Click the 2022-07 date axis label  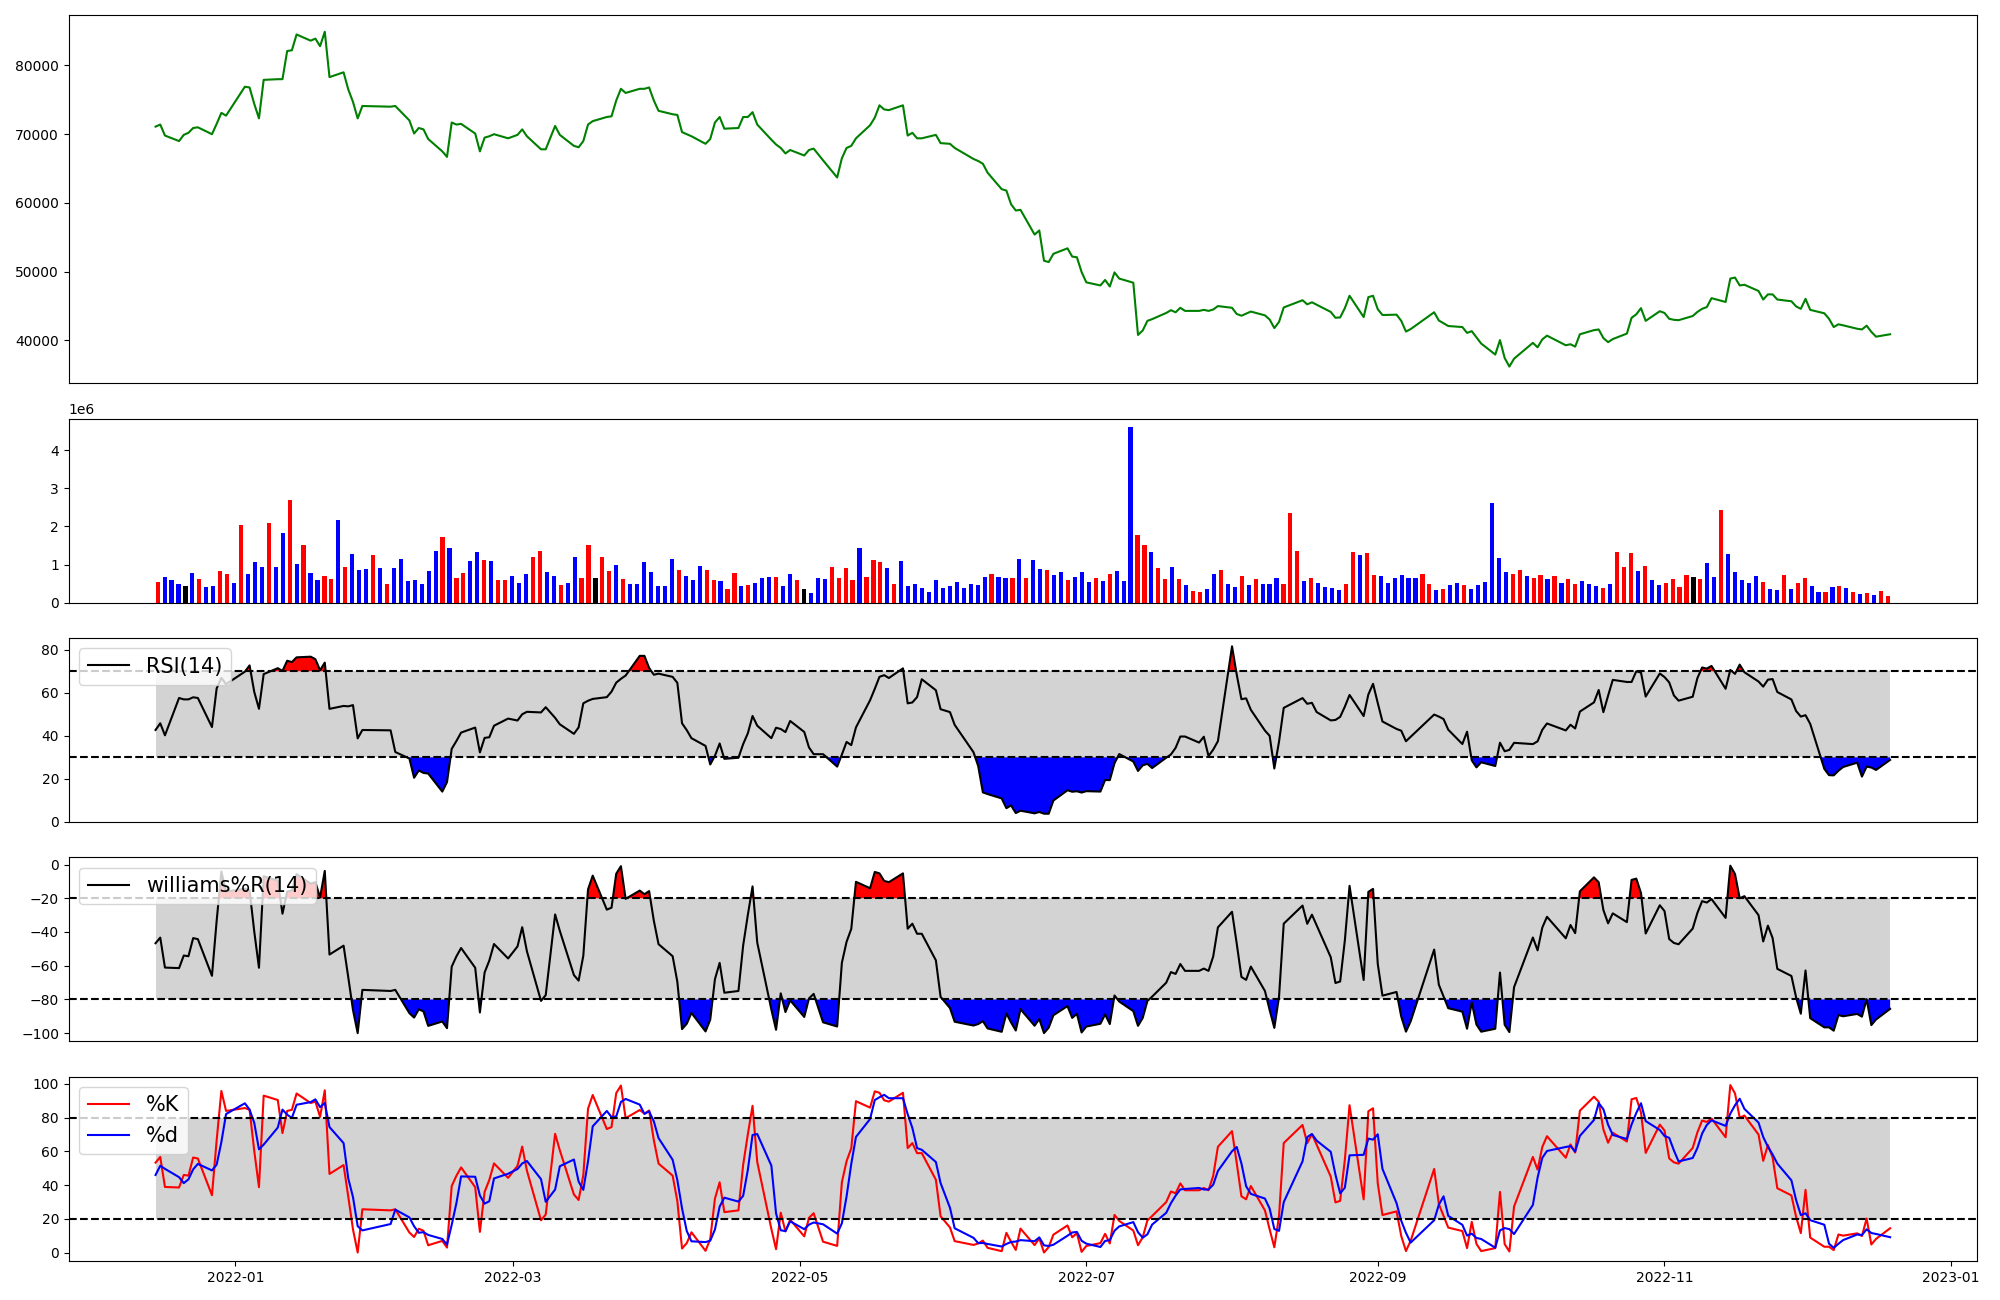pos(1086,1277)
